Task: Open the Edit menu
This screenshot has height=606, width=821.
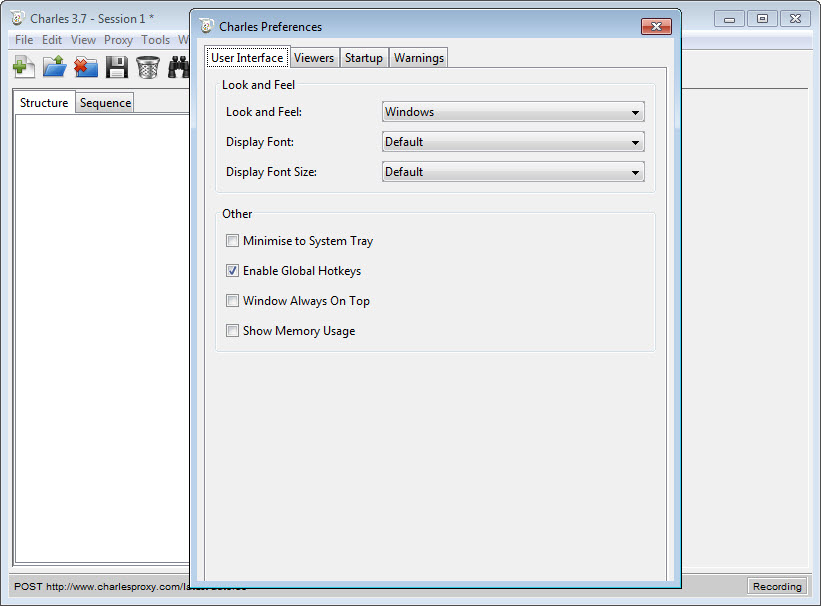Action: 52,40
